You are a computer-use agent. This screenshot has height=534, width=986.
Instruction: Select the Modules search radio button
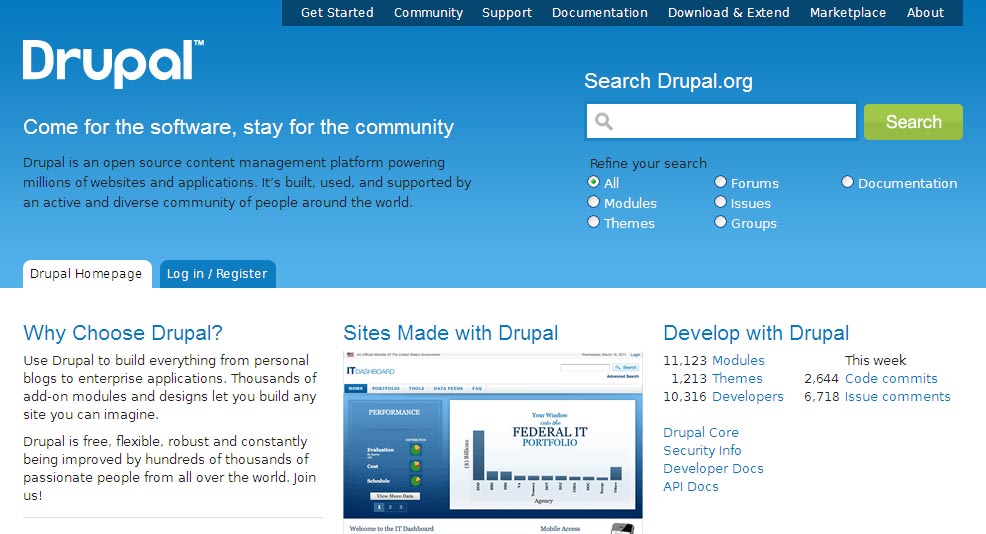coord(593,202)
